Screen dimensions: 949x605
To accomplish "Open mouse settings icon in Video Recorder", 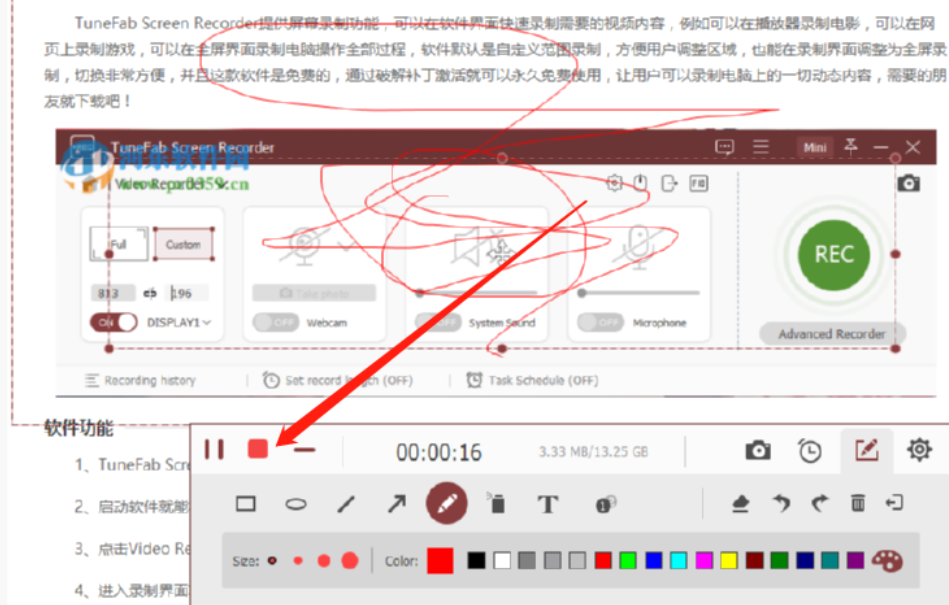I will pyautogui.click(x=641, y=183).
